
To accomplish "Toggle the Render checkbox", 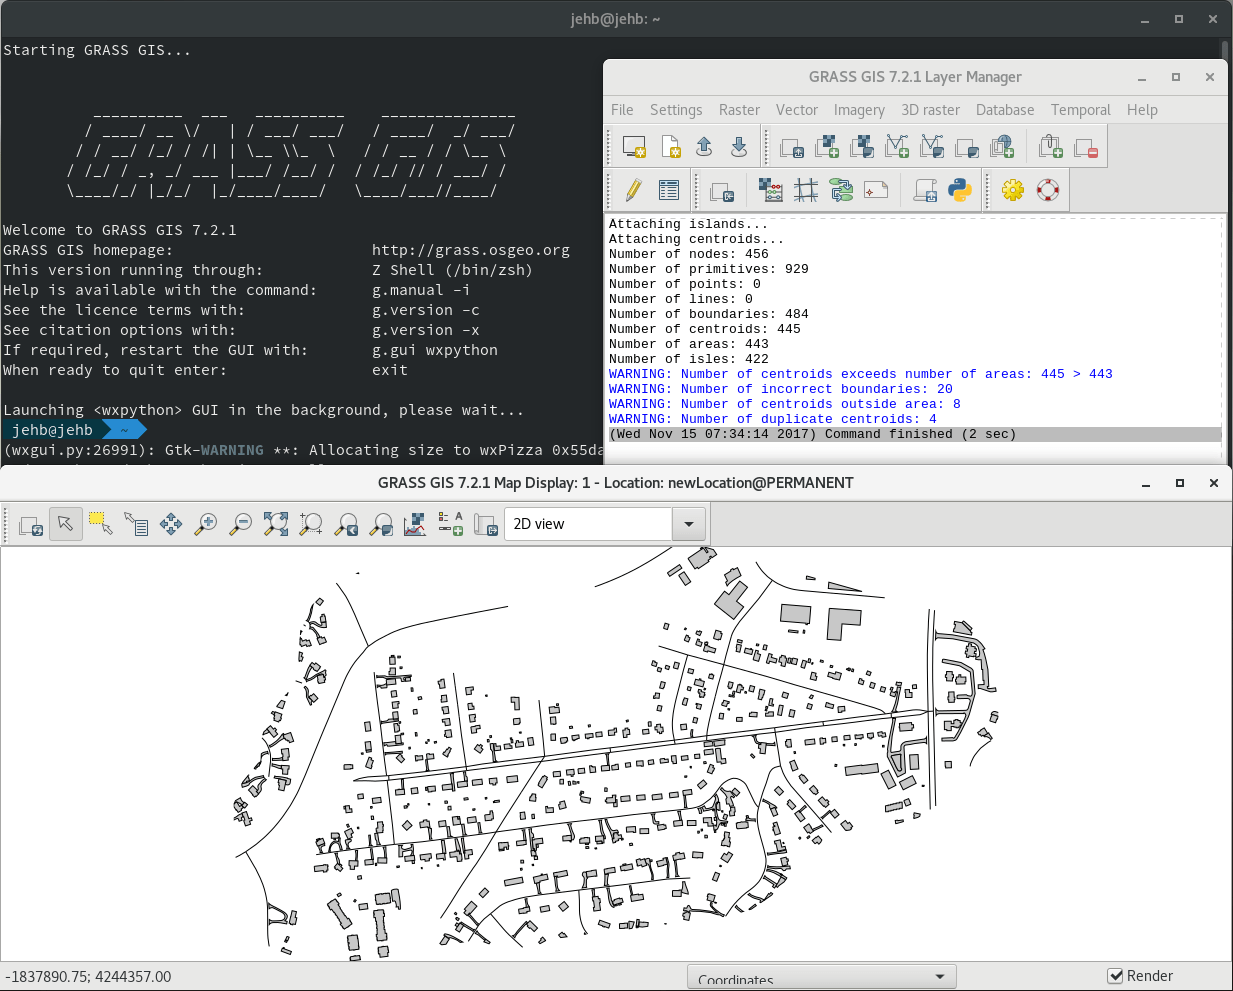I will point(1113,976).
